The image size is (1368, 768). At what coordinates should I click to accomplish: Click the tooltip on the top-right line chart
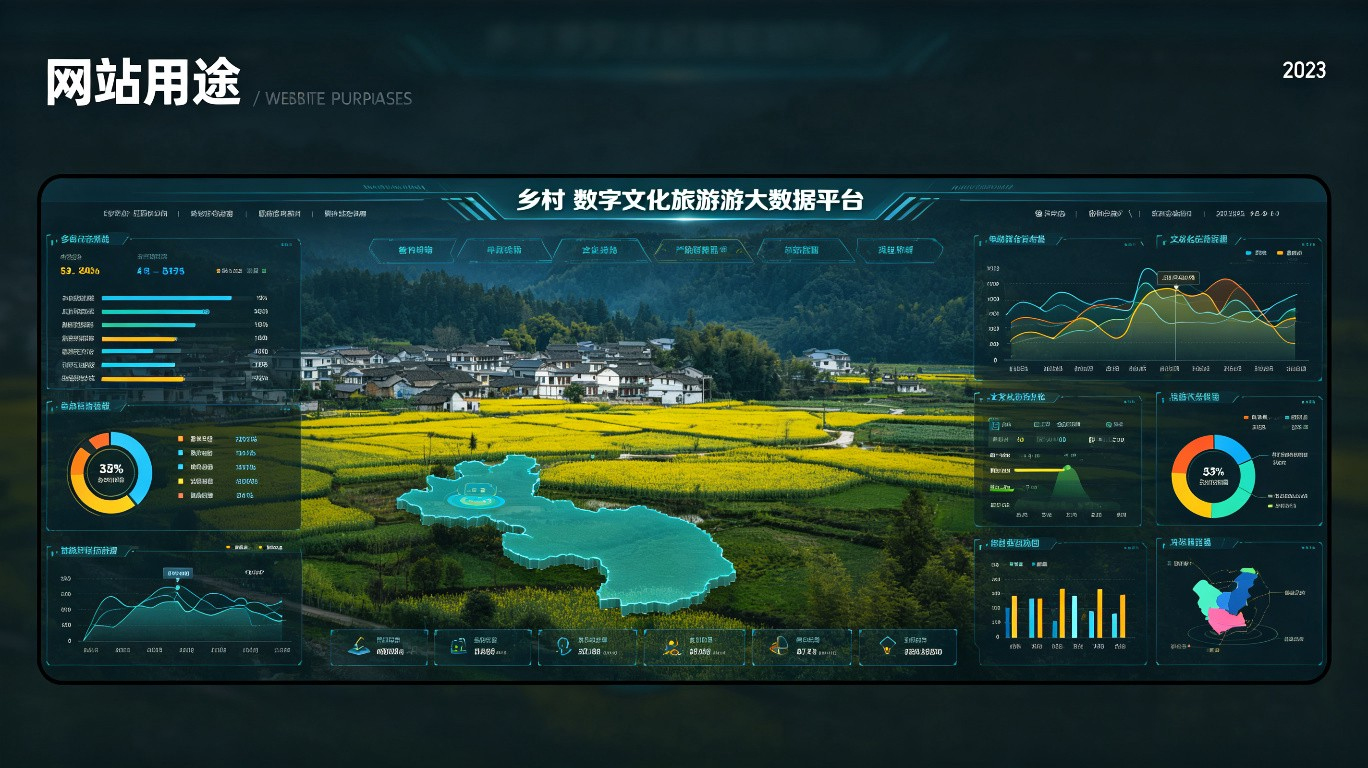[x=1176, y=277]
